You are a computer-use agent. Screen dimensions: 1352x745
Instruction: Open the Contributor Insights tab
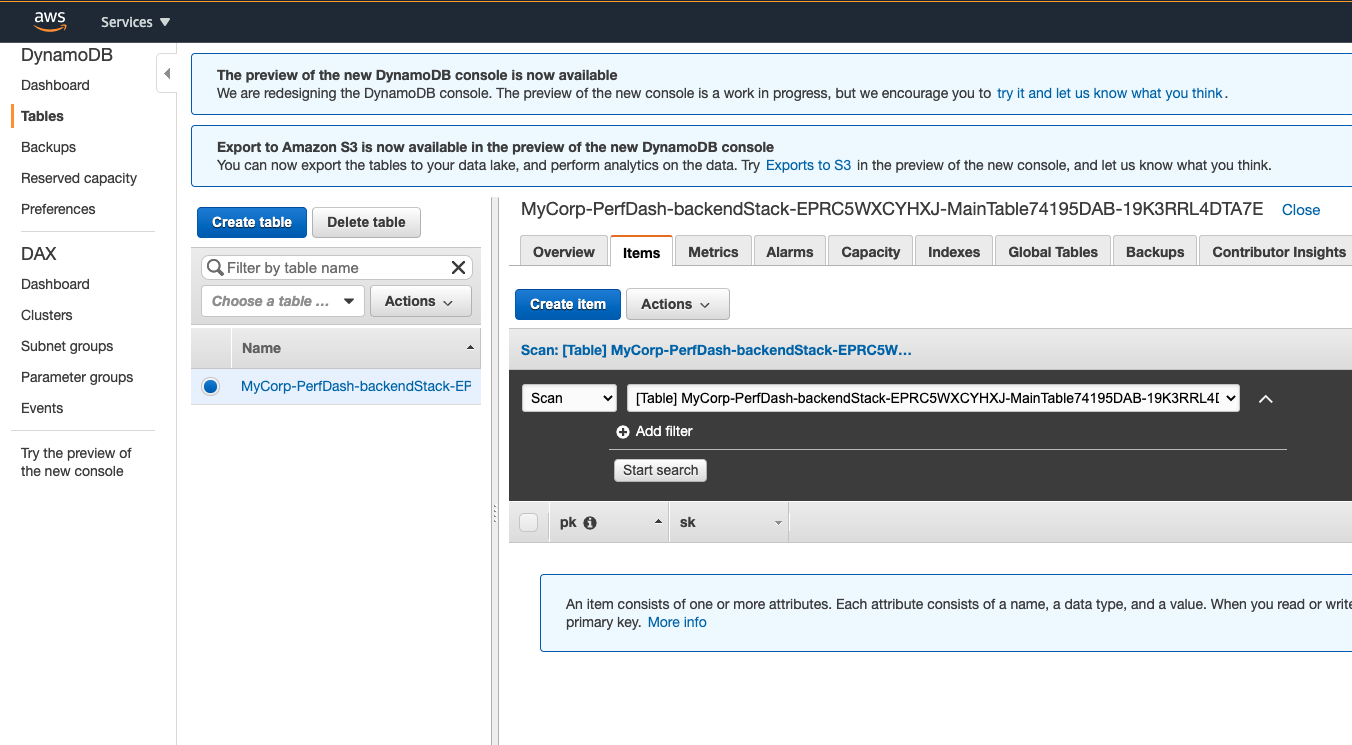click(x=1278, y=252)
